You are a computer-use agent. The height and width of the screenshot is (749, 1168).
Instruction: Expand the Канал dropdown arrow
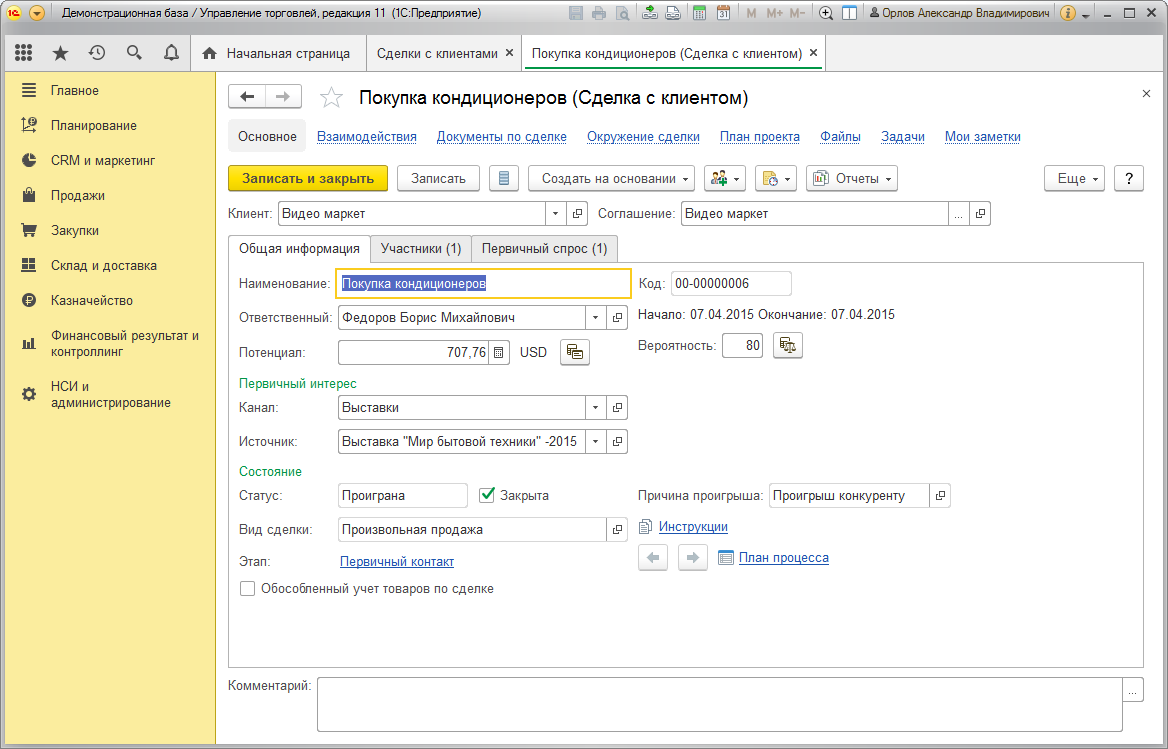pyautogui.click(x=596, y=408)
